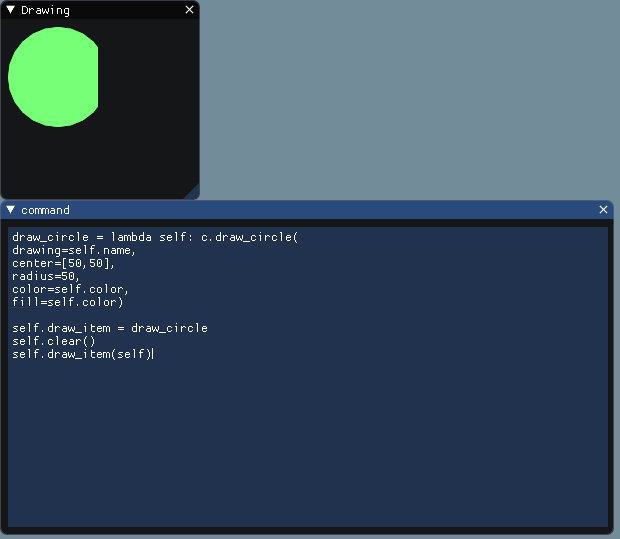Click on the 'color=self.color,' line

(x=70, y=289)
